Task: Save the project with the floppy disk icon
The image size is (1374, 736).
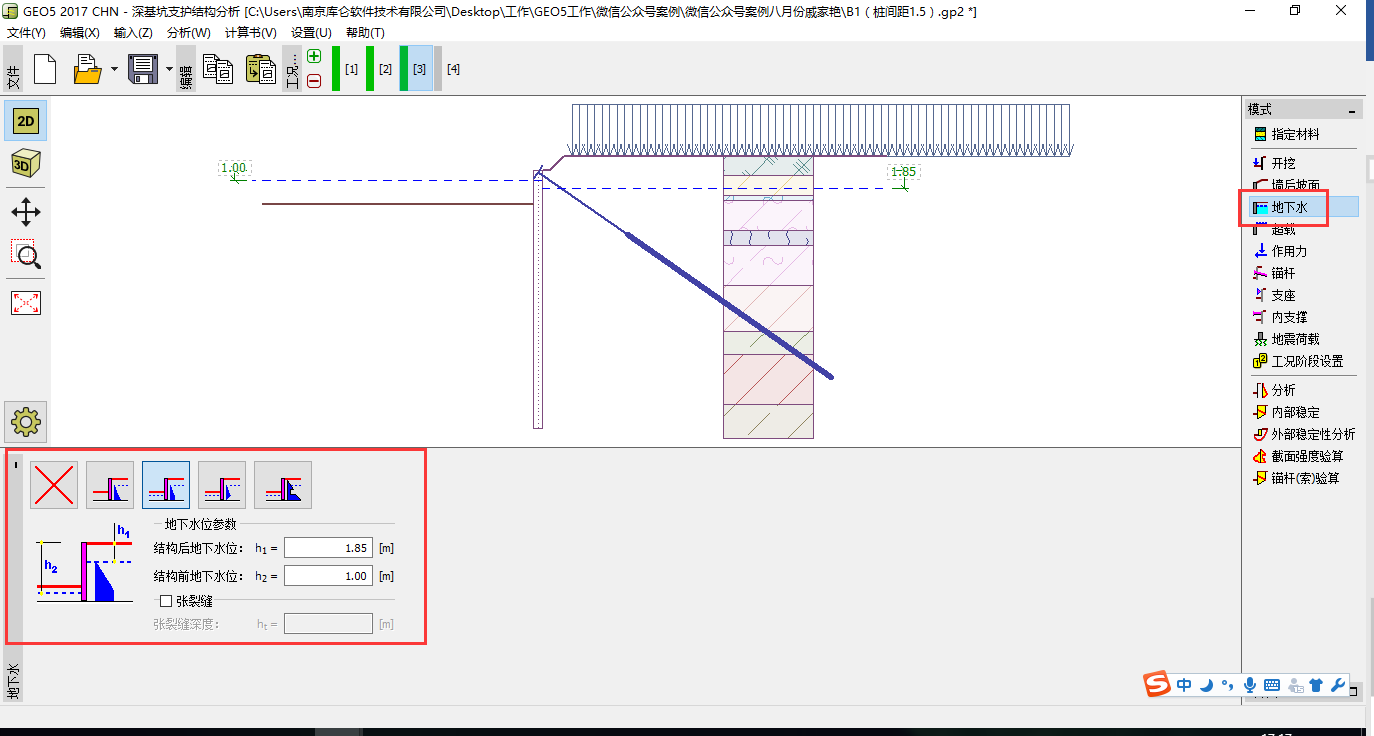Action: [143, 69]
